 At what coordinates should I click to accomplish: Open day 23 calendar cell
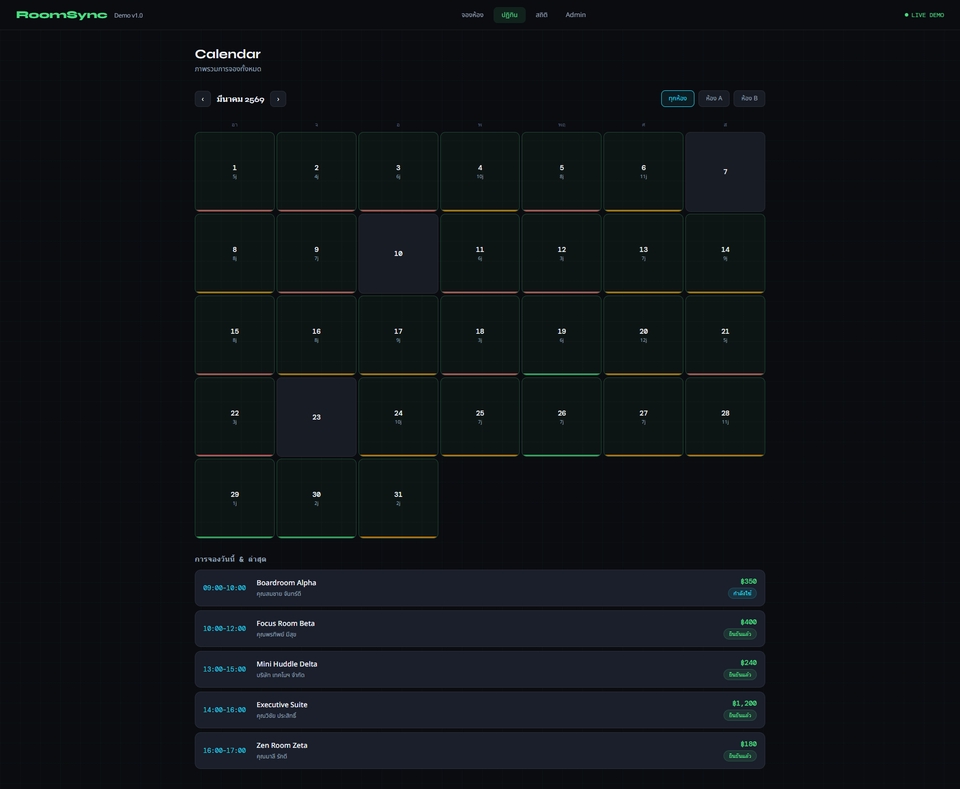point(316,417)
